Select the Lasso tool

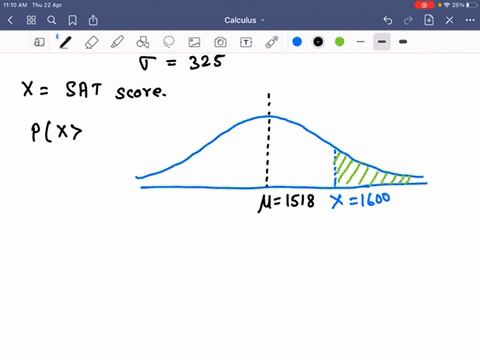(169, 42)
